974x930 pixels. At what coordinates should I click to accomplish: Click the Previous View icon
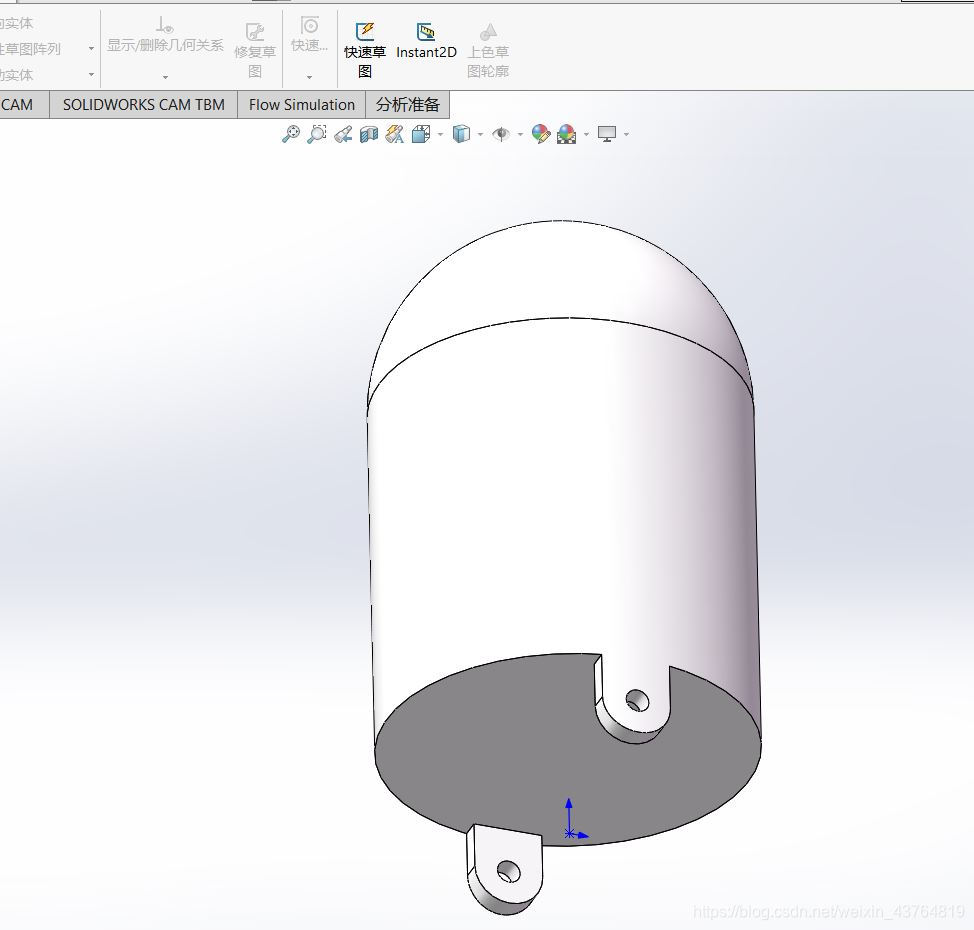pyautogui.click(x=343, y=134)
